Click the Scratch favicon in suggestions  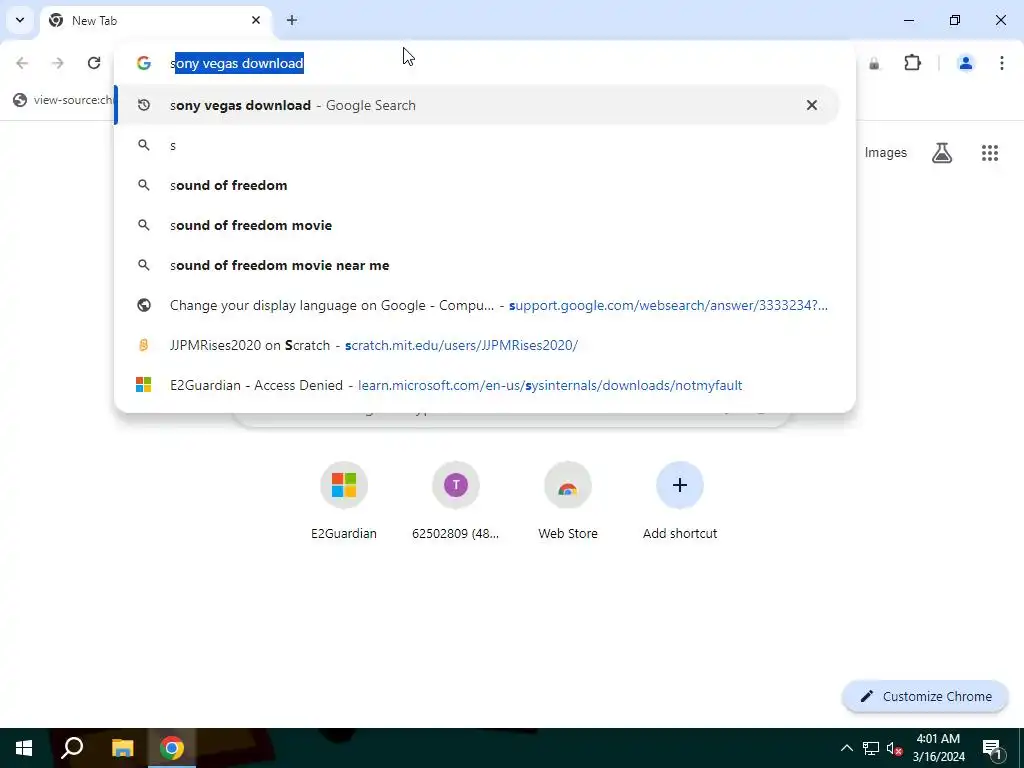point(144,345)
